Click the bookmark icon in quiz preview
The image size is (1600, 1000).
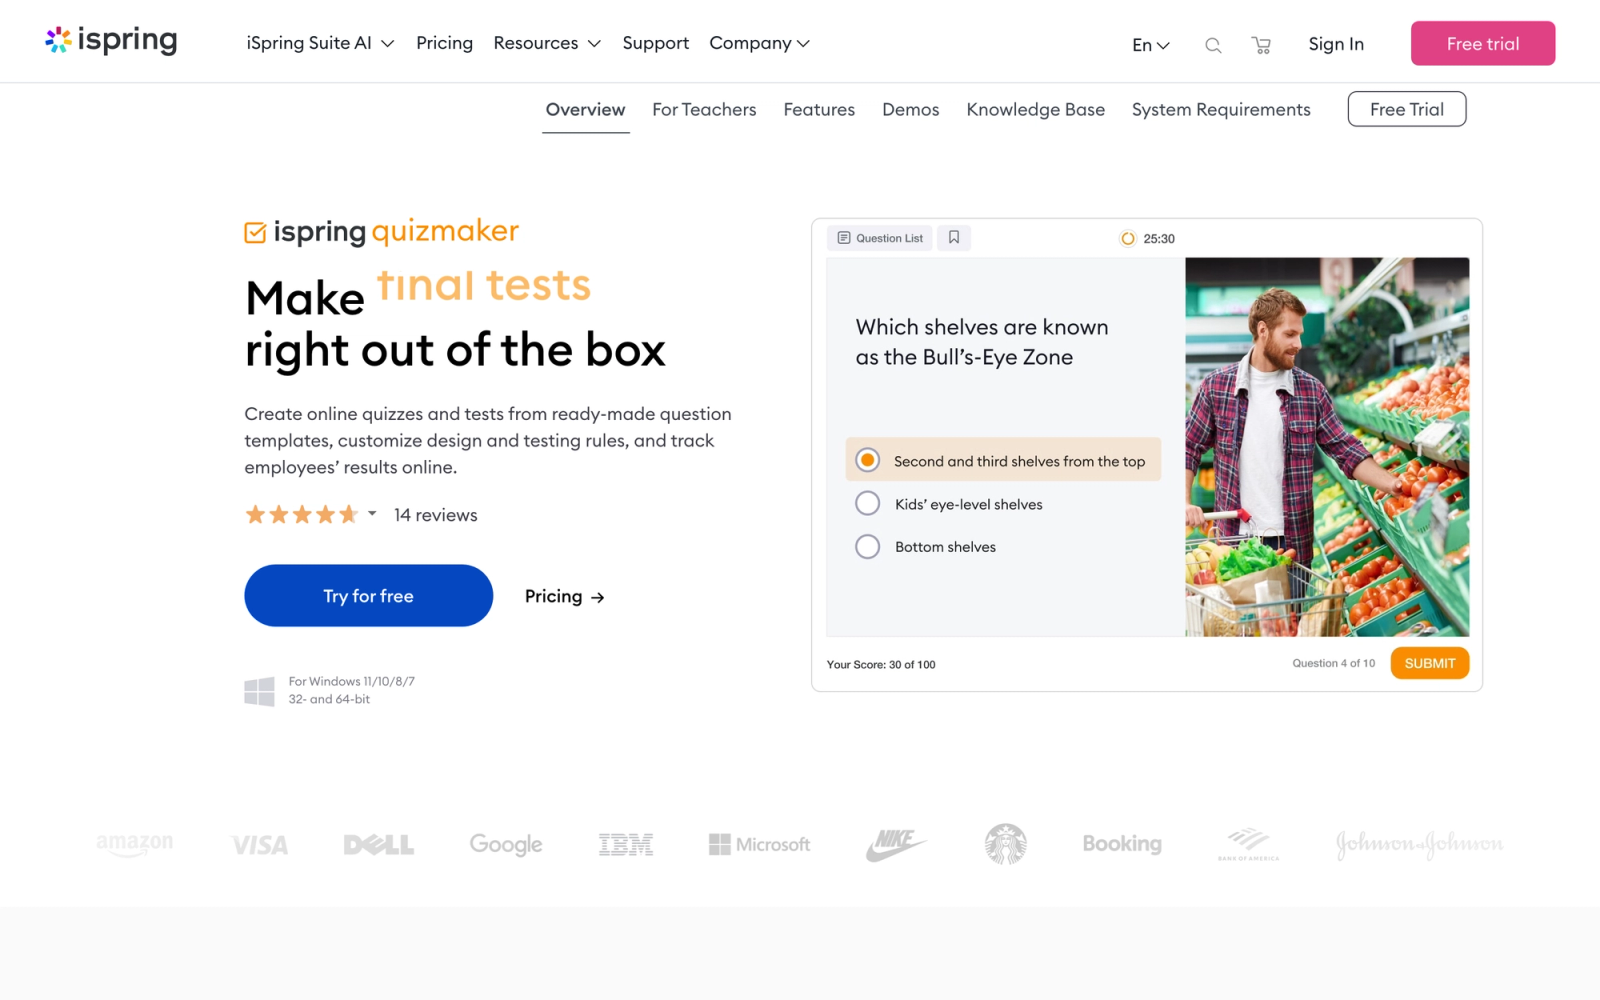954,238
